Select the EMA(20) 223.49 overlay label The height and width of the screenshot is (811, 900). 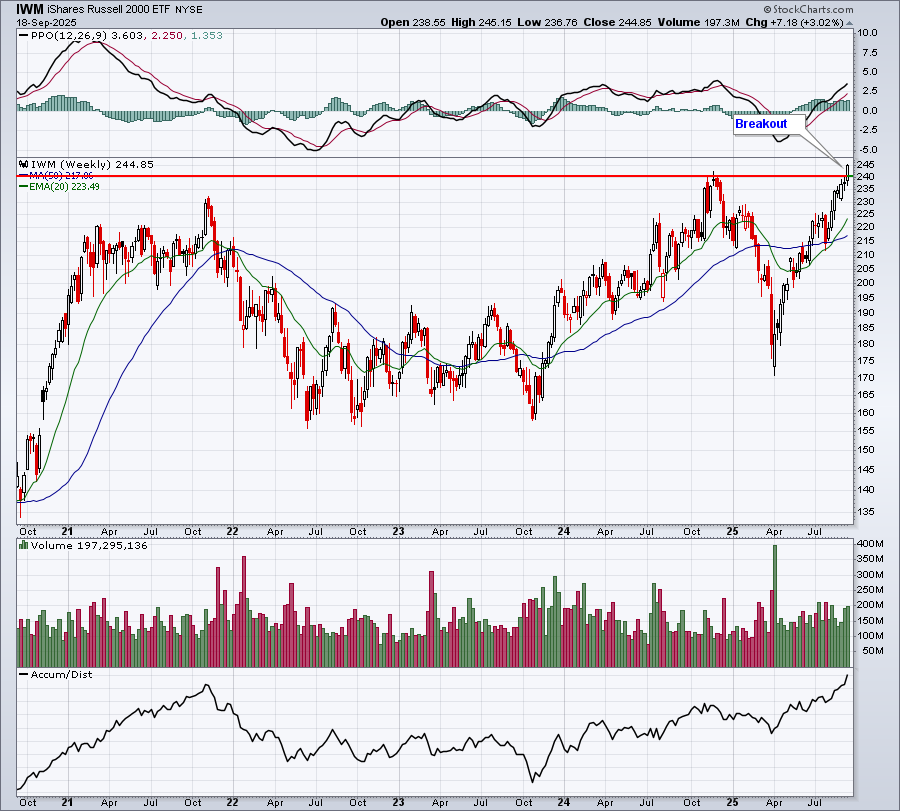[64, 187]
